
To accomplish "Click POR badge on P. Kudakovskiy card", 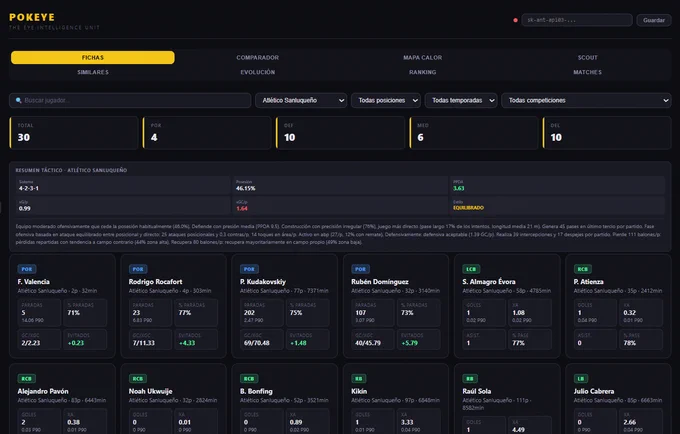I will click(249, 269).
